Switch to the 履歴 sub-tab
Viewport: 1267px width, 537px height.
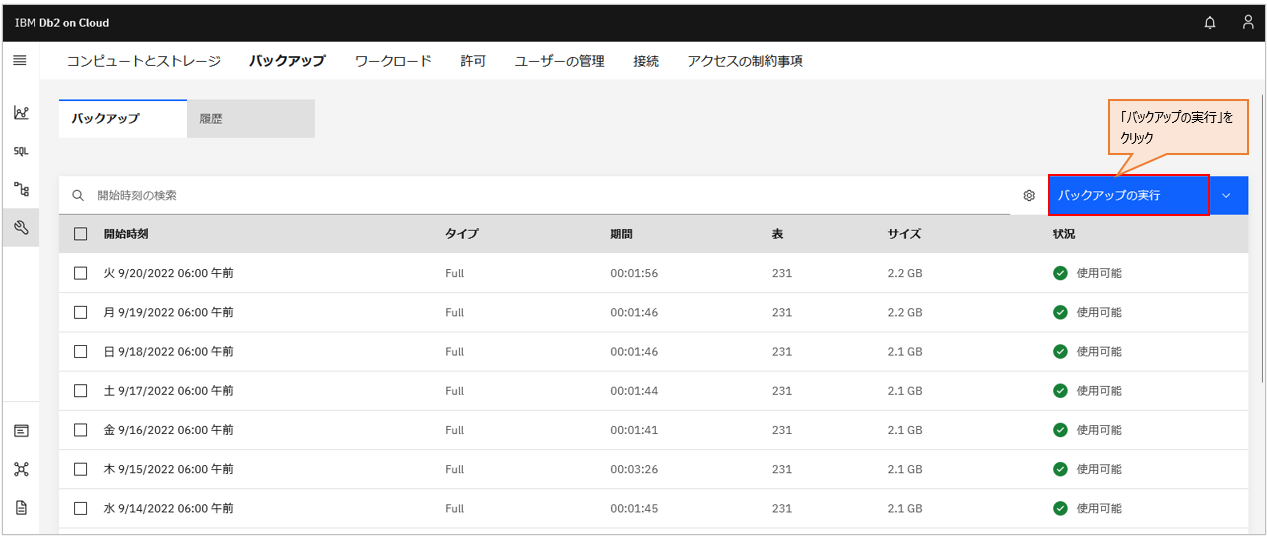tap(251, 119)
